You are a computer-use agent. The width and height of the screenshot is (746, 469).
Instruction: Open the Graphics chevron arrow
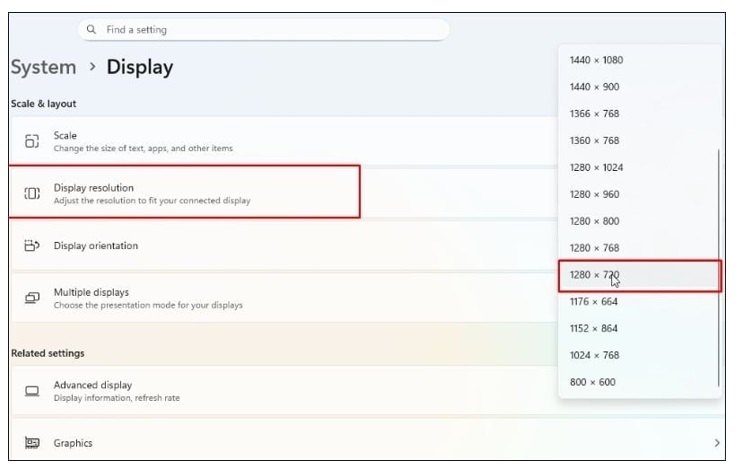(x=716, y=442)
